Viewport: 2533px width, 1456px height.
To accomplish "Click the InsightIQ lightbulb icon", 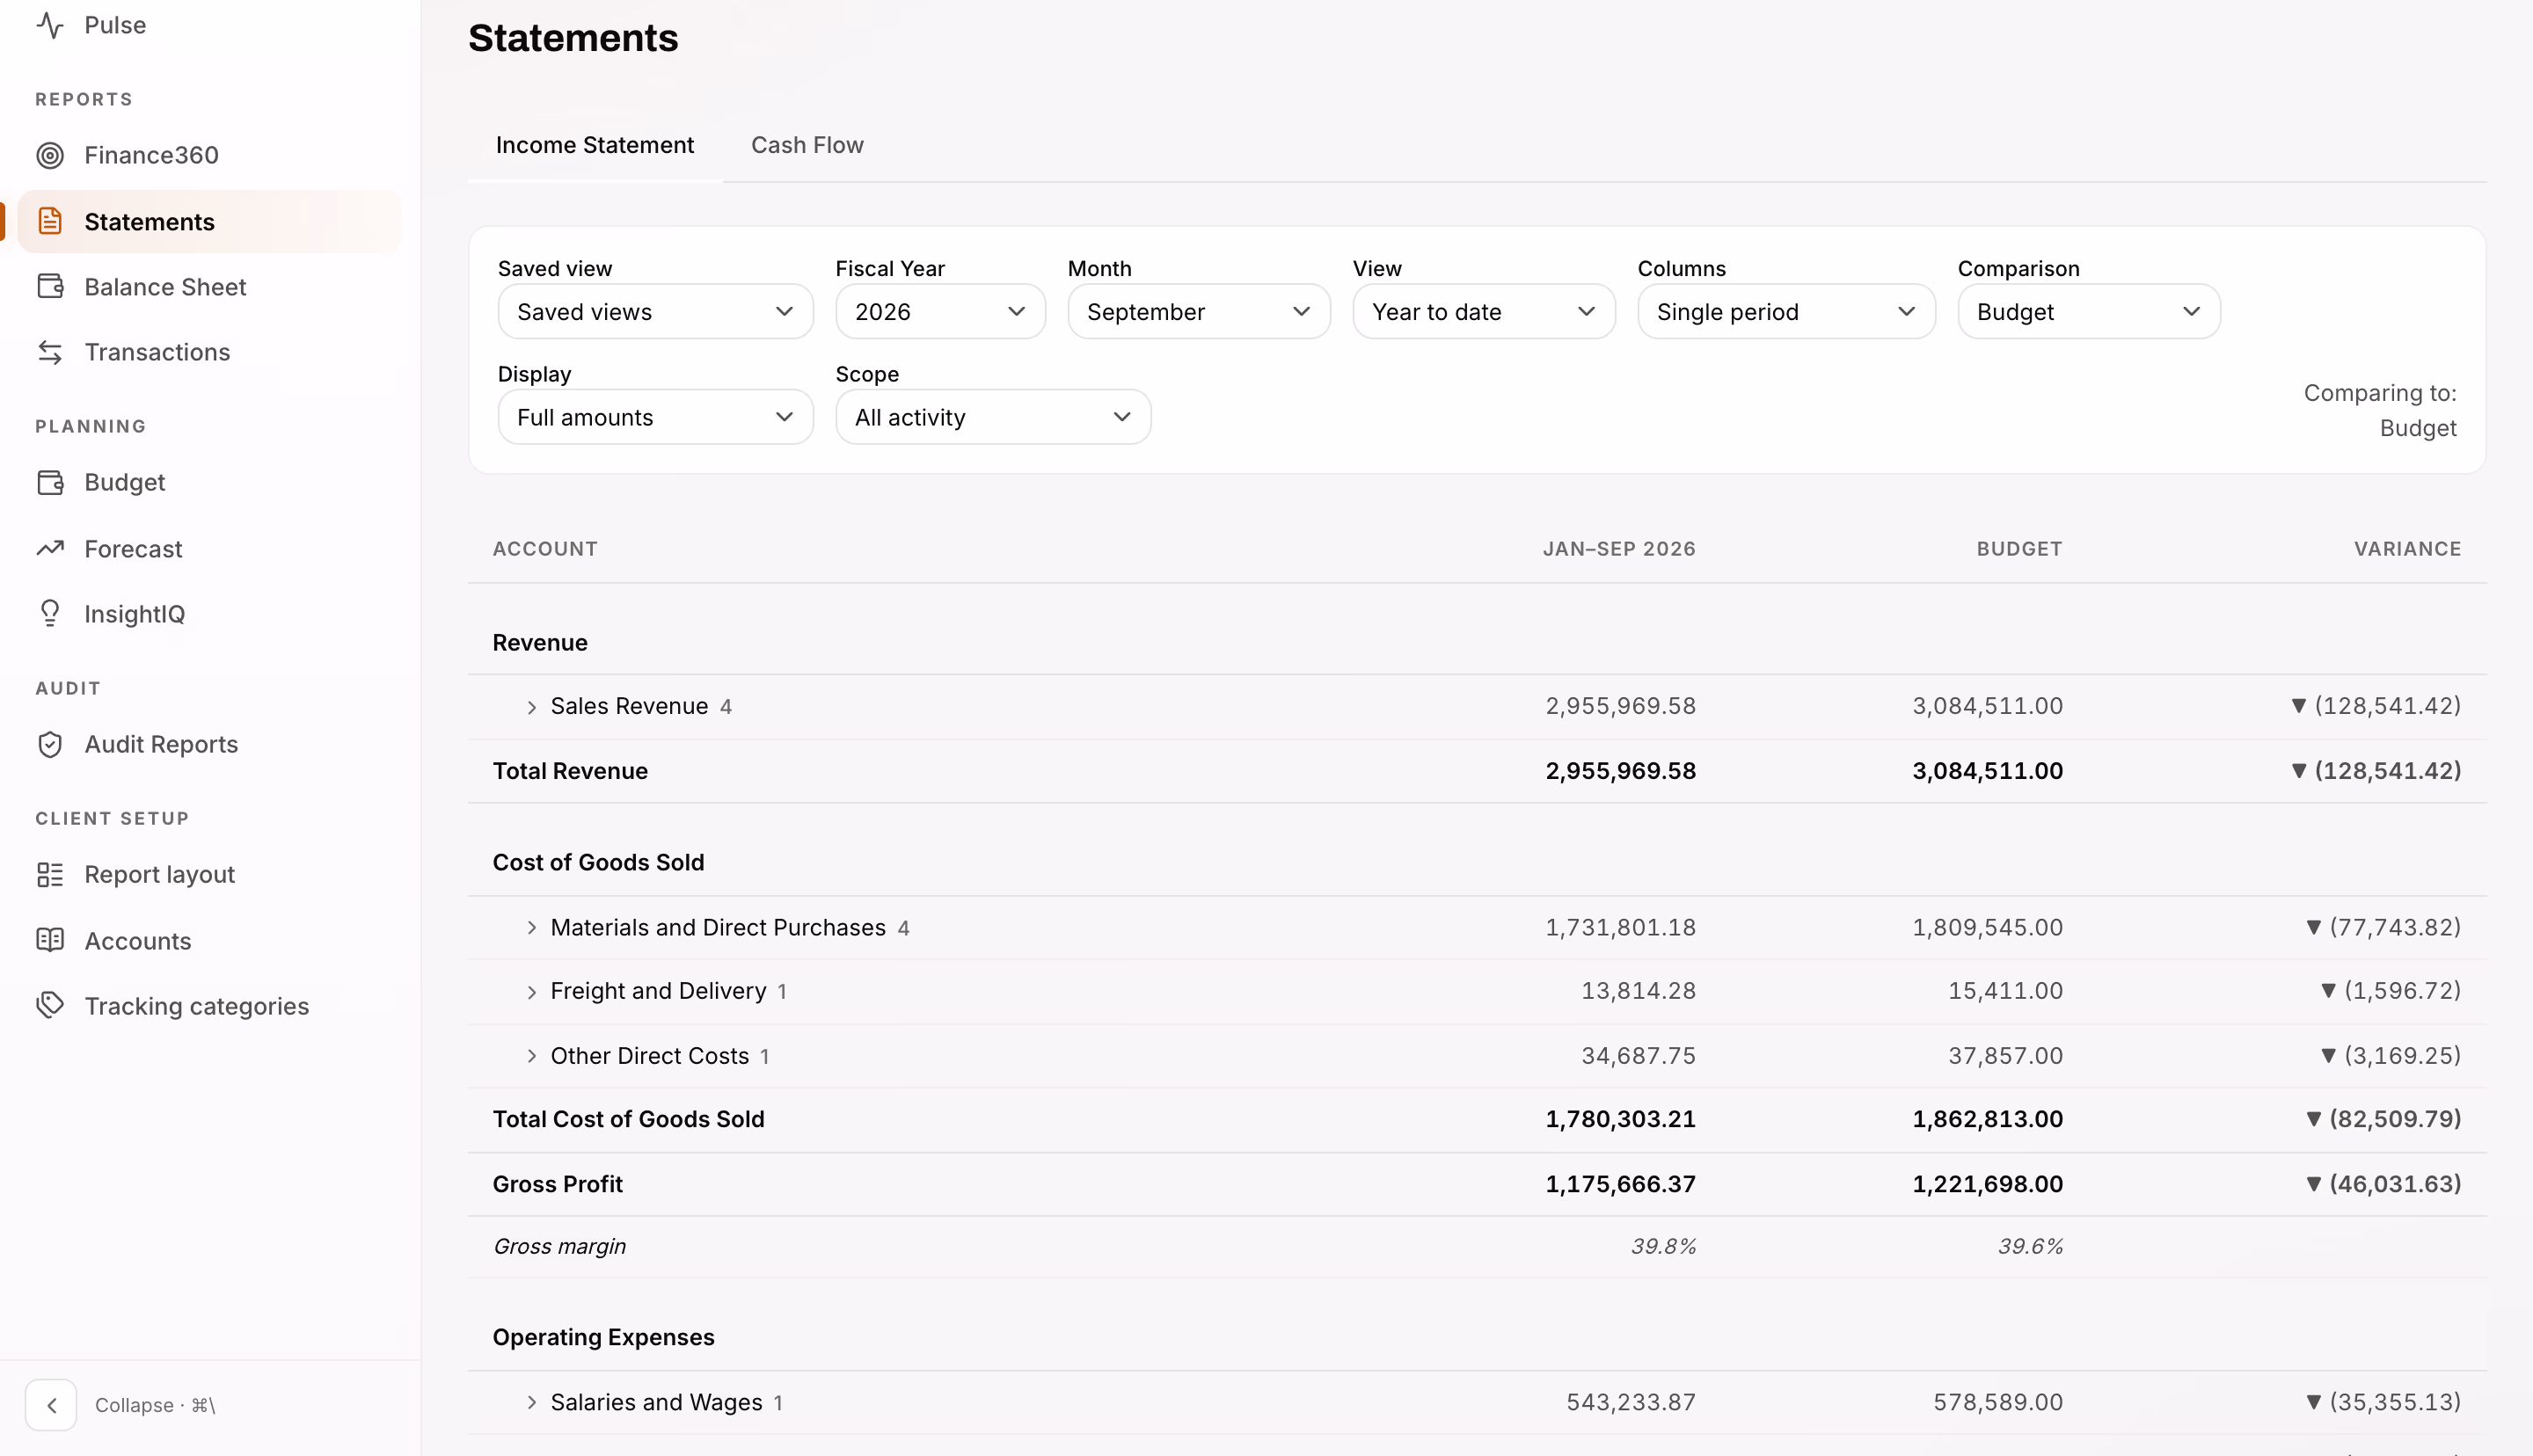I will coord(50,614).
